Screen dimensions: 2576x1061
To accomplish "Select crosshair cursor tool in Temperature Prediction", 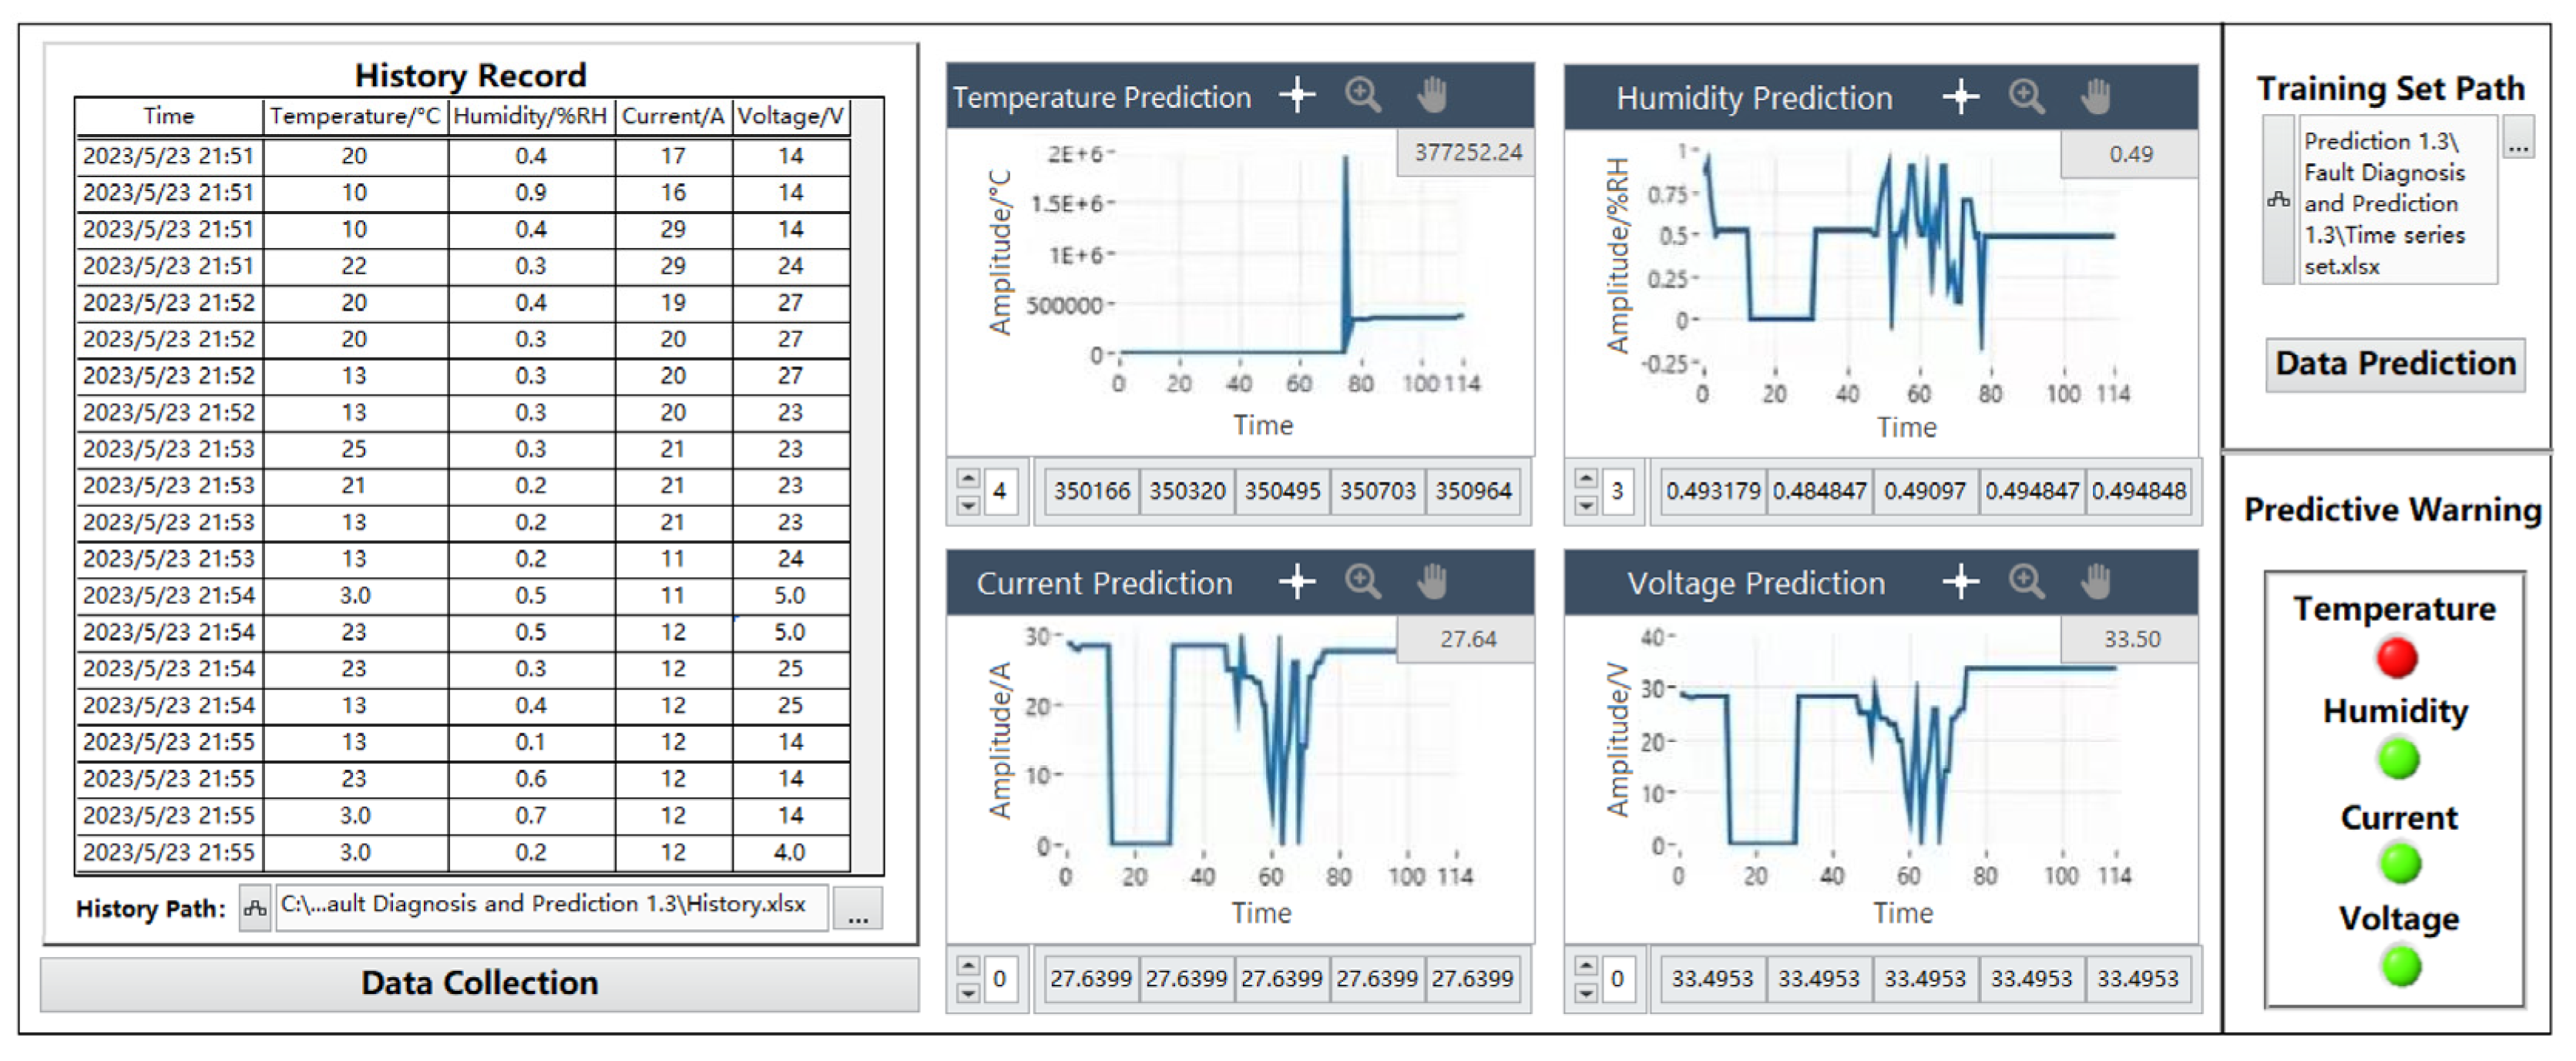I will (1297, 95).
